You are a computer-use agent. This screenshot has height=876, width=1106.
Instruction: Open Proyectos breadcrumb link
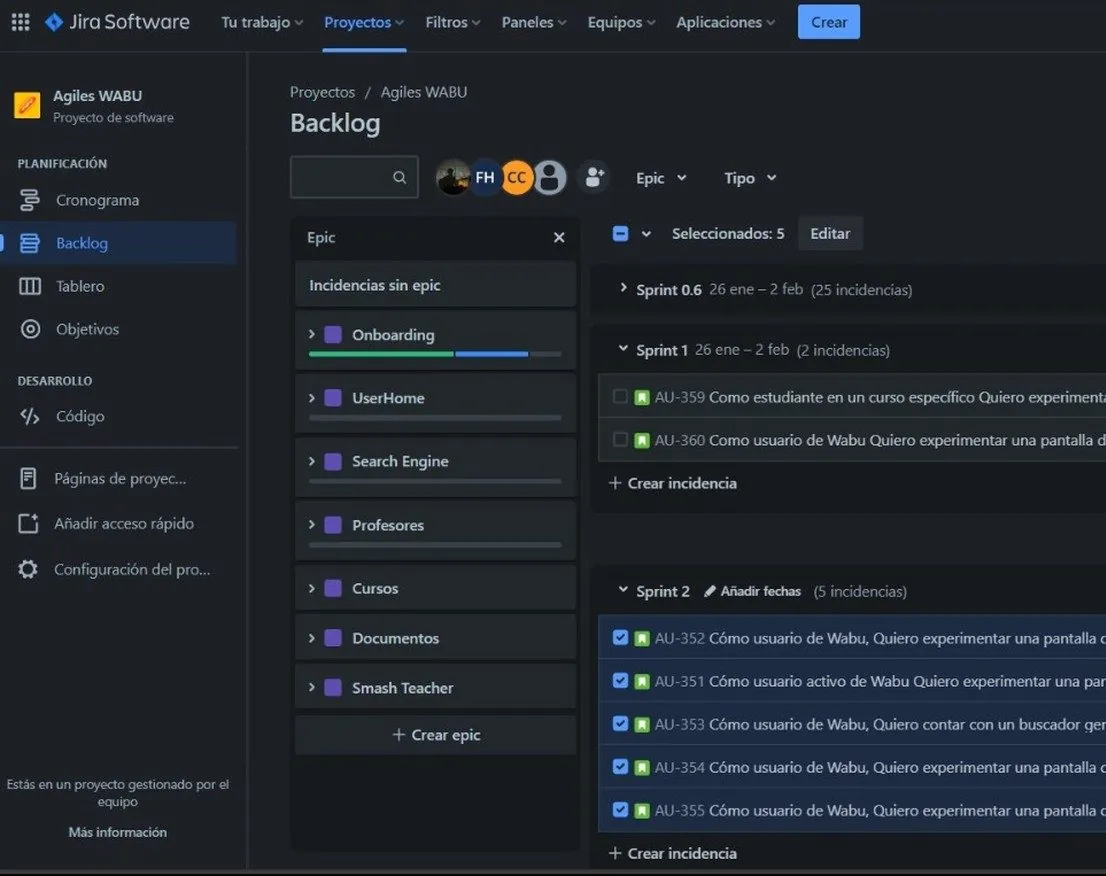(322, 92)
